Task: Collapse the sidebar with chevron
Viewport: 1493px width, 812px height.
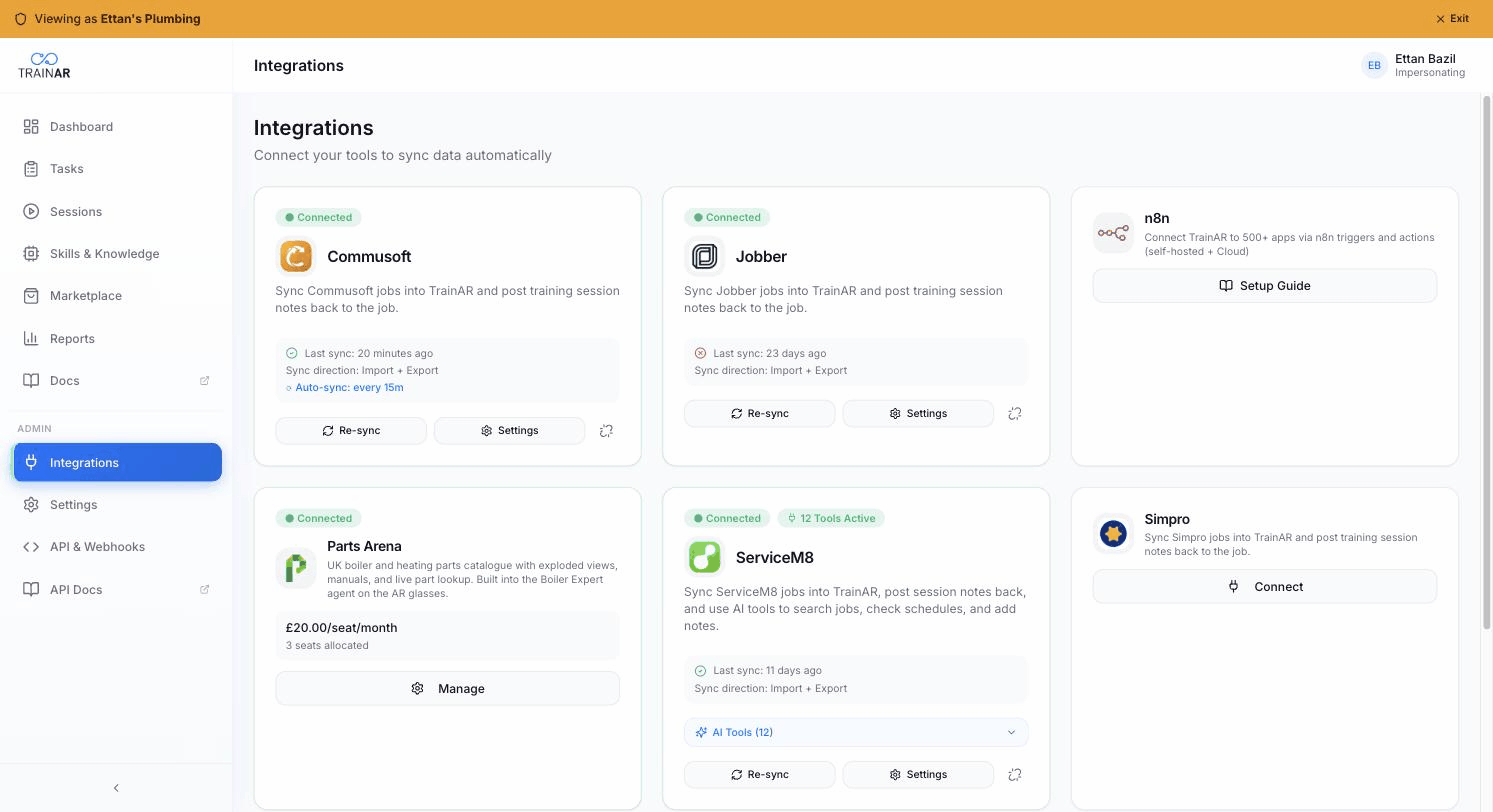Action: point(116,788)
